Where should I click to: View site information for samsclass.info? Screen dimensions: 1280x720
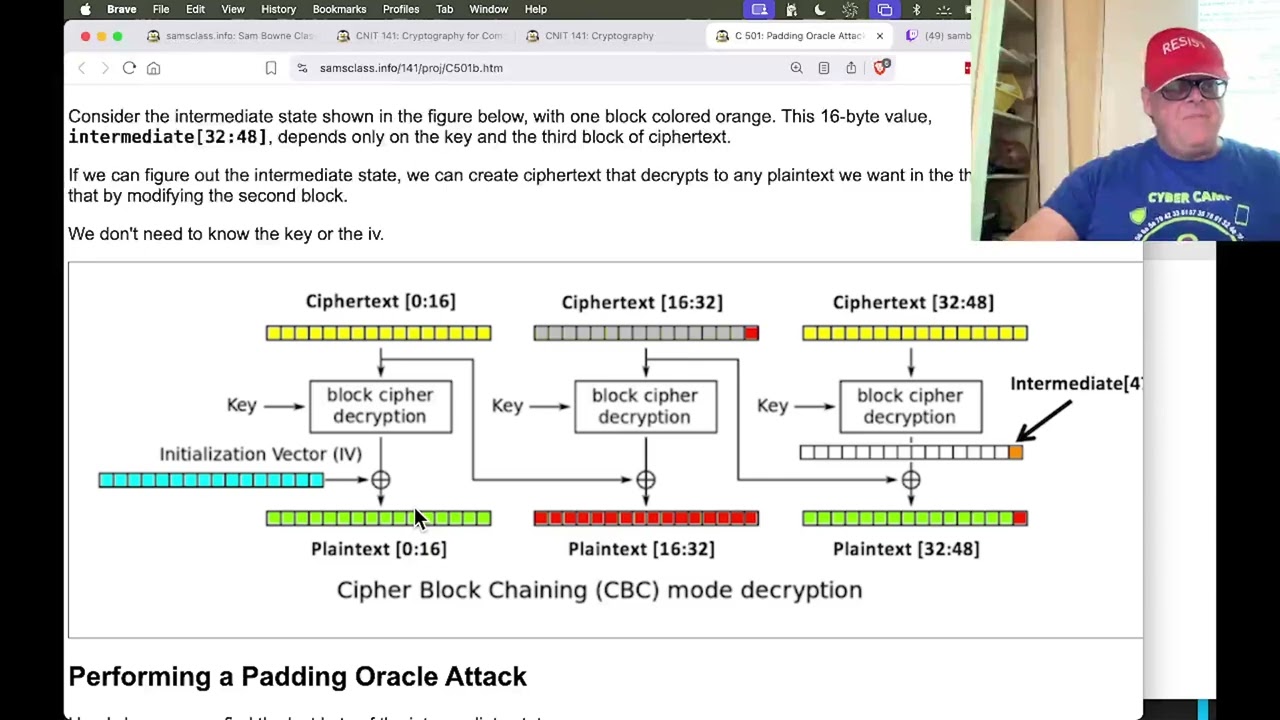pos(302,68)
